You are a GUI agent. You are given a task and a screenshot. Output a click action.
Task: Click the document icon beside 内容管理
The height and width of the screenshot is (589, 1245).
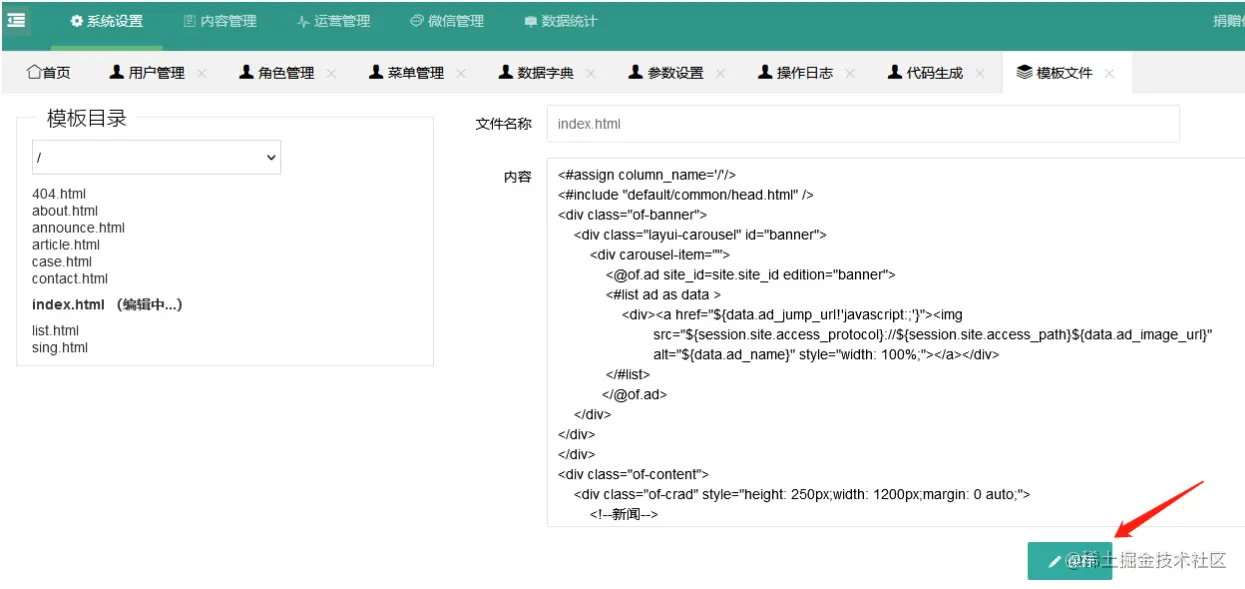(x=190, y=21)
